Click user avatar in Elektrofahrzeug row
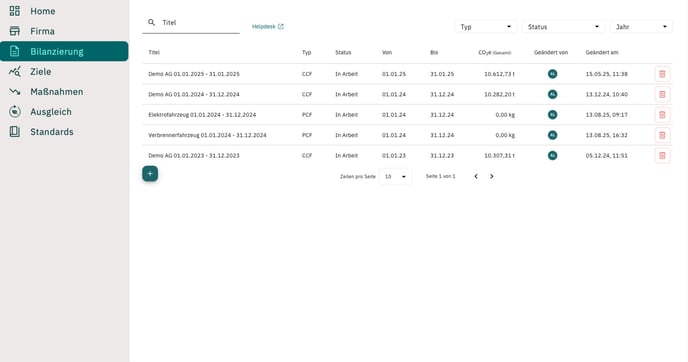 (x=552, y=115)
